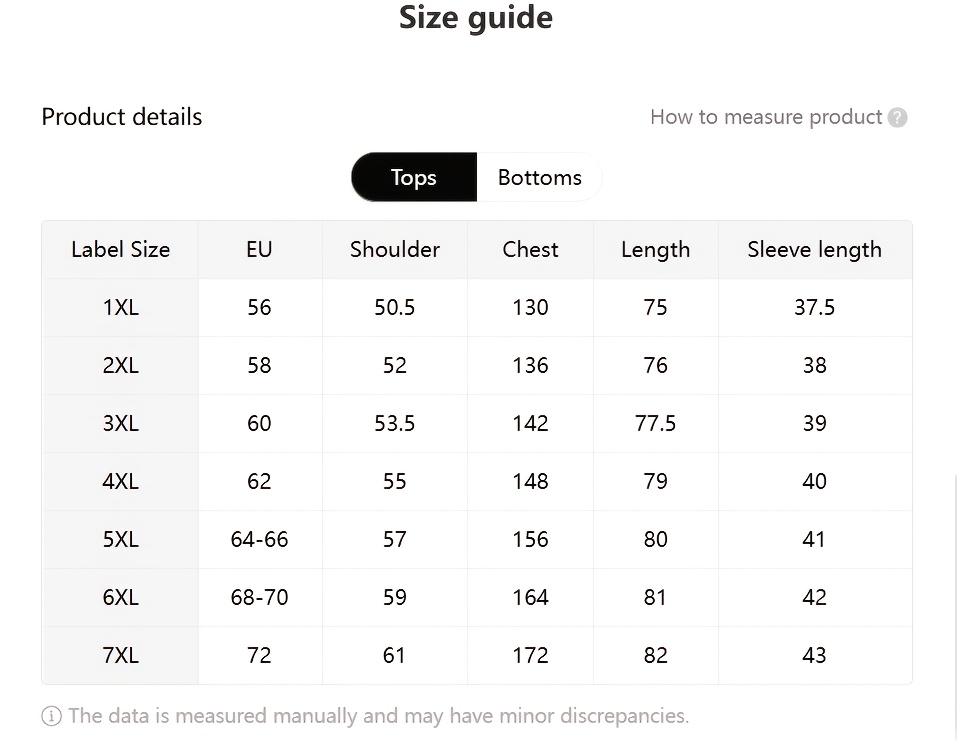The width and height of the screenshot is (957, 741).
Task: Click the Chest column header
Action: click(530, 250)
